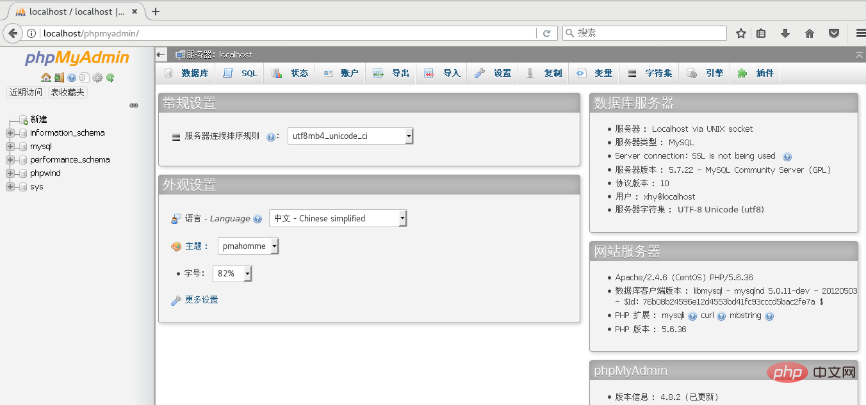Click the phpMyAdmin home icon

pyautogui.click(x=46, y=77)
